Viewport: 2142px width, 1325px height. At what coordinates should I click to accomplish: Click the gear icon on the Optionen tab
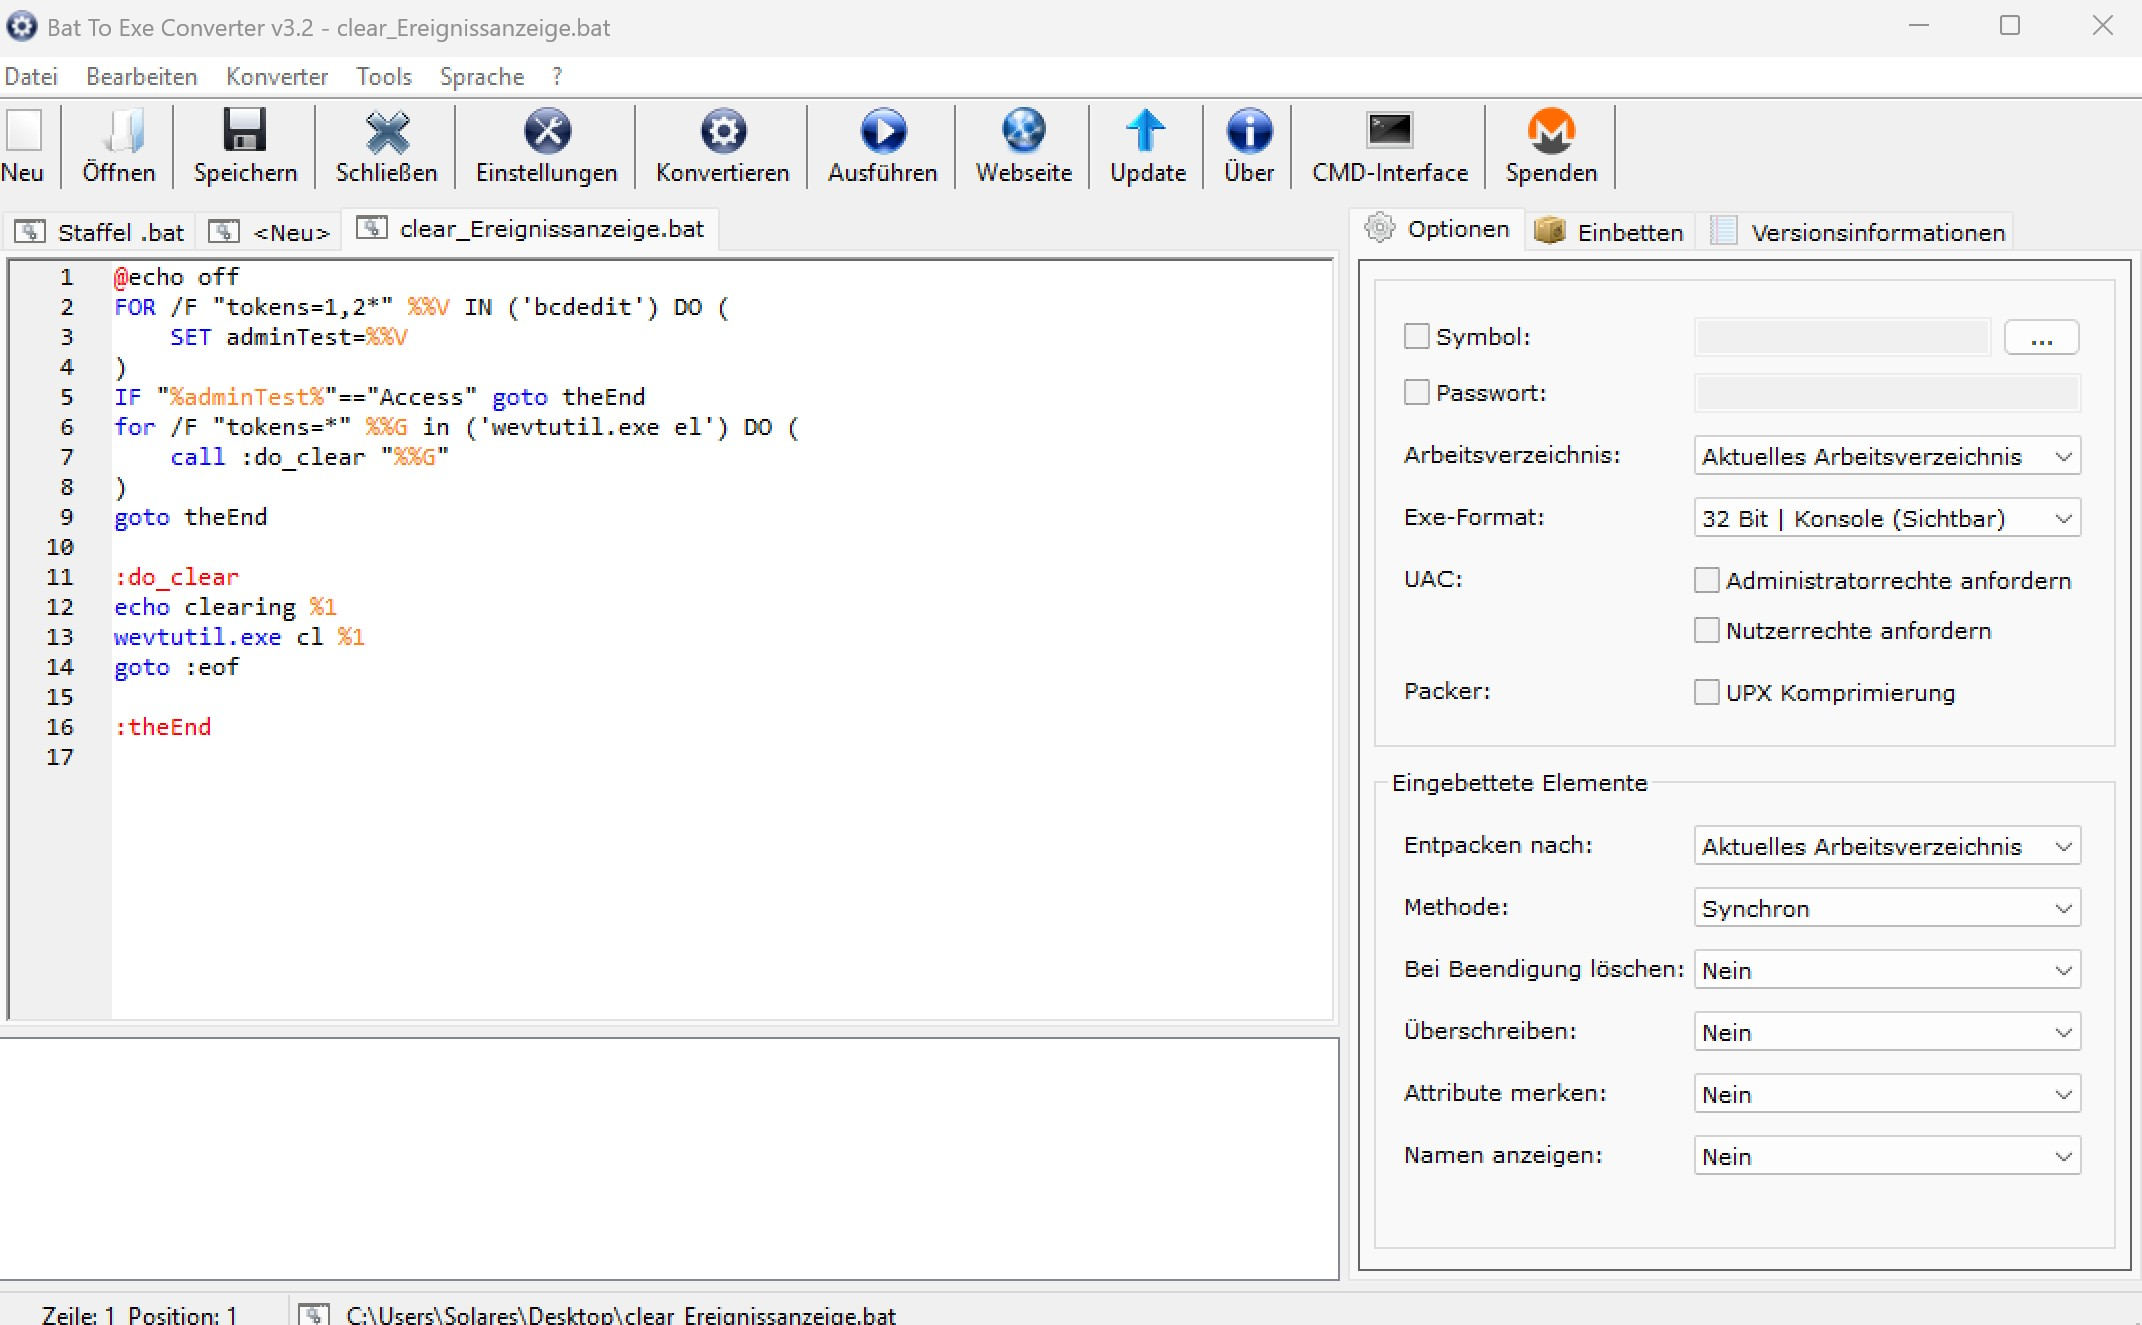coord(1380,228)
